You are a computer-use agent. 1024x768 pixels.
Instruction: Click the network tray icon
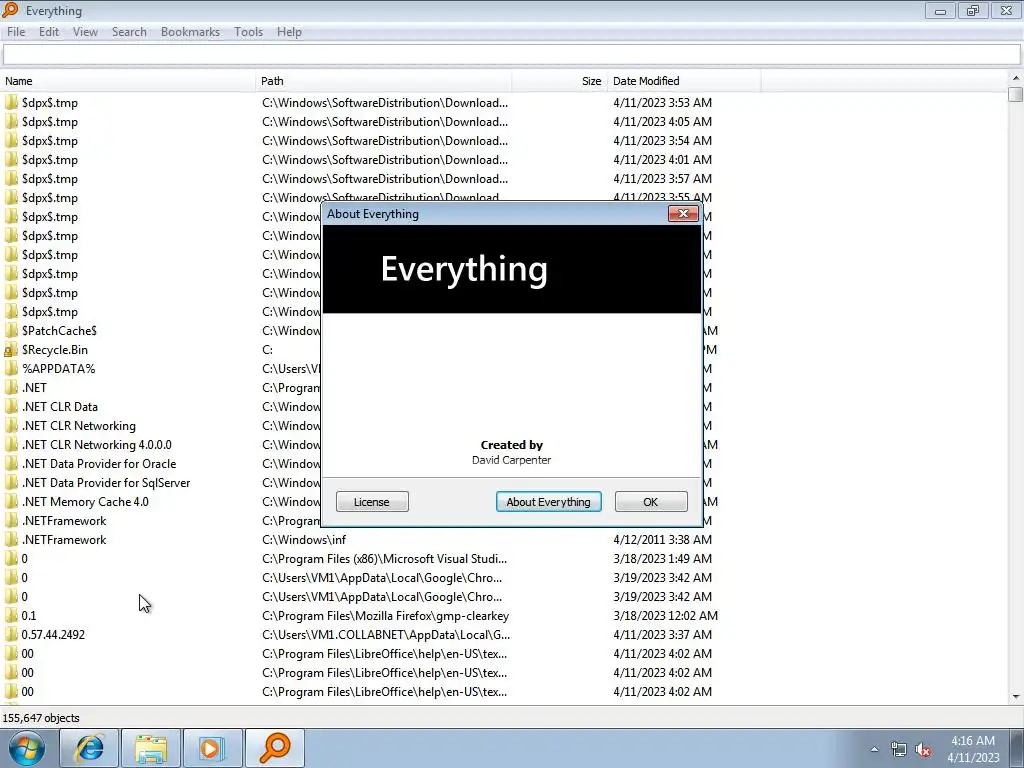tap(899, 750)
